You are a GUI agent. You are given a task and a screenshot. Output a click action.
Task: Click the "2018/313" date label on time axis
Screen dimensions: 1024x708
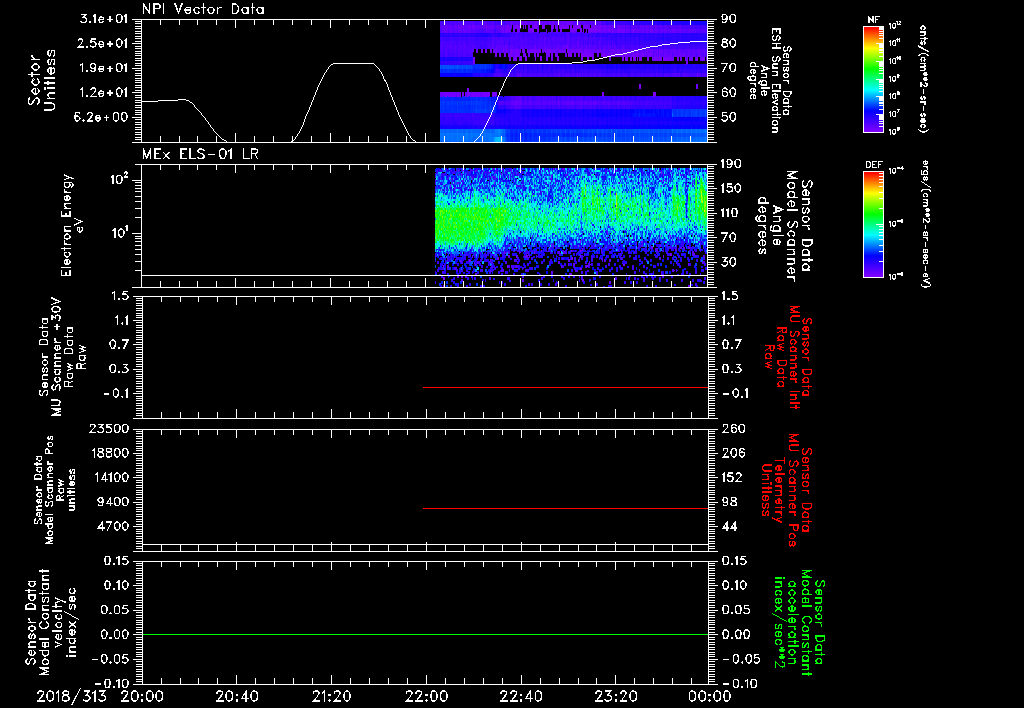coord(72,696)
